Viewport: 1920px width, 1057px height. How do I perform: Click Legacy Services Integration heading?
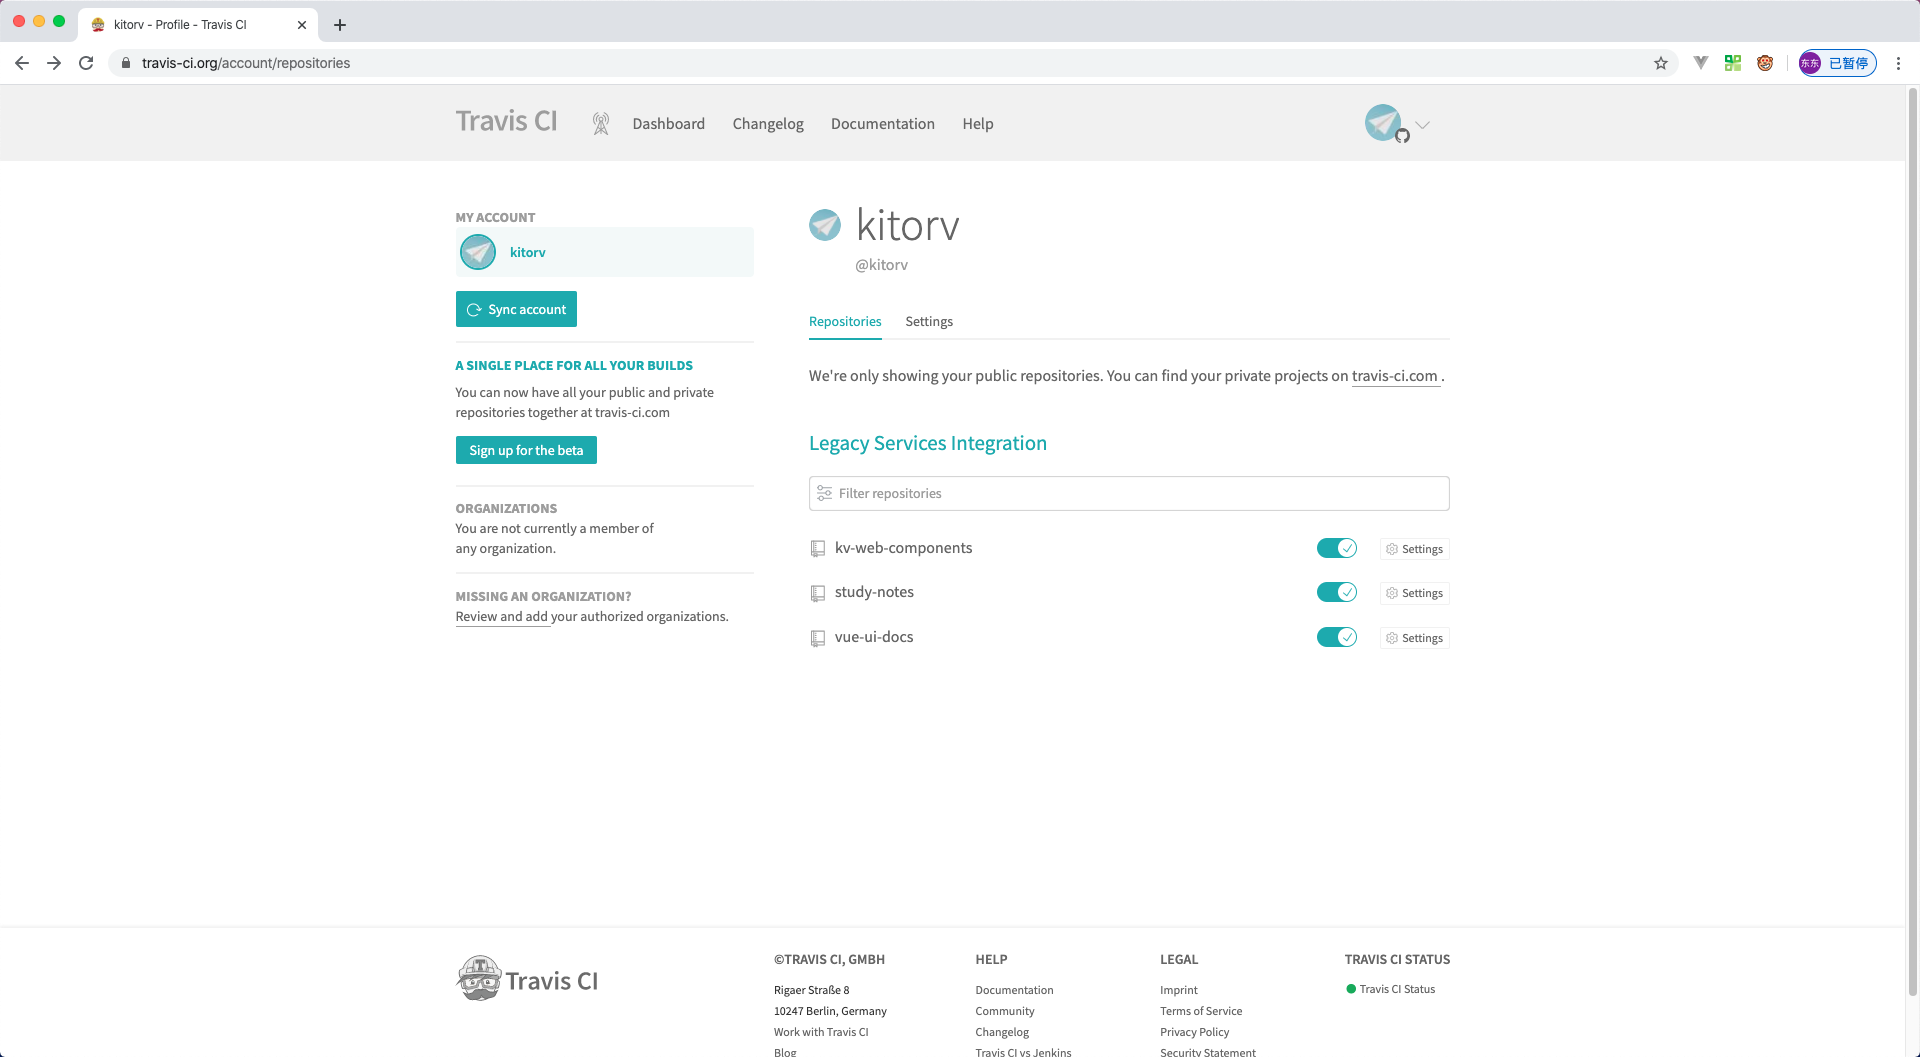tap(928, 443)
